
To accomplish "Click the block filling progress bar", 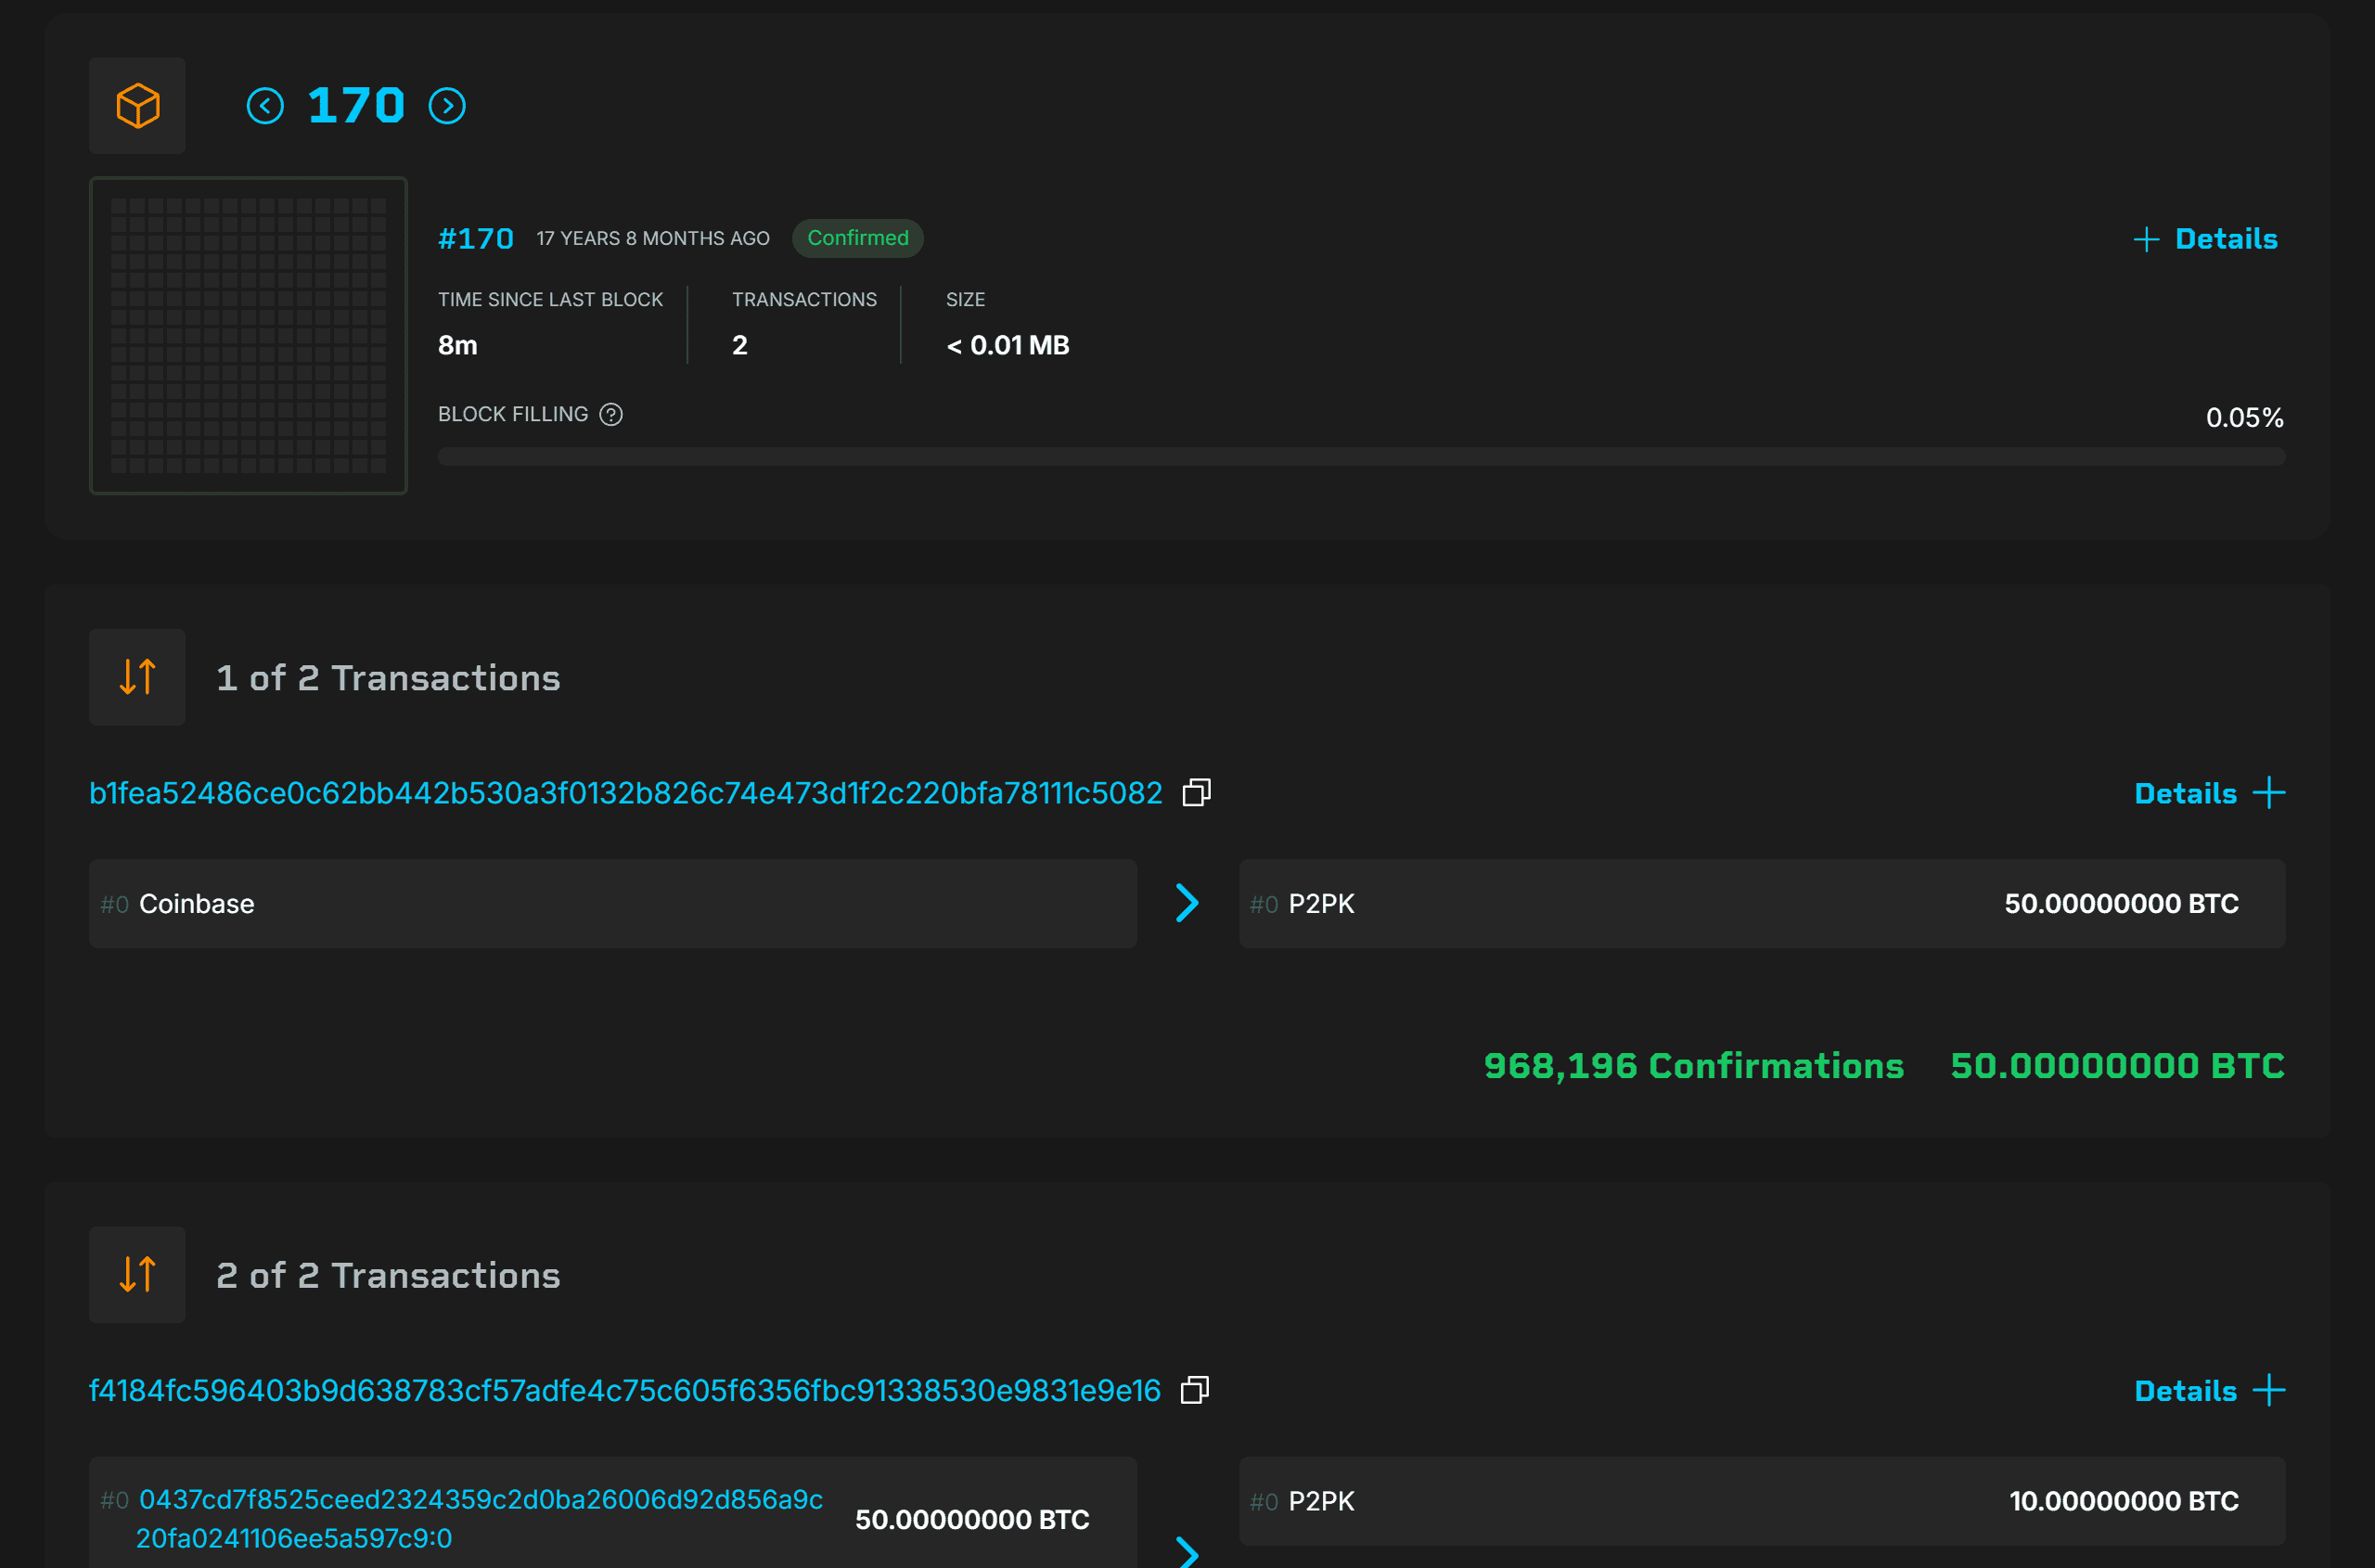I will pos(1361,457).
